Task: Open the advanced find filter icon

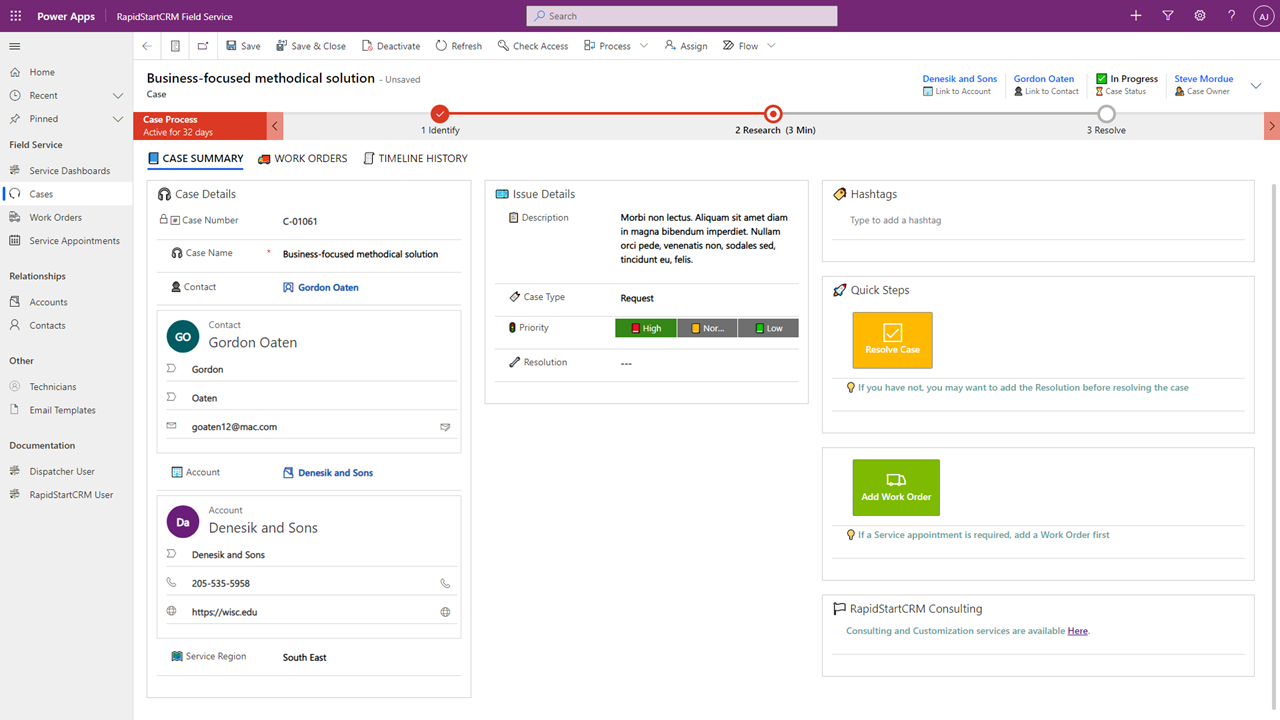Action: click(1168, 16)
